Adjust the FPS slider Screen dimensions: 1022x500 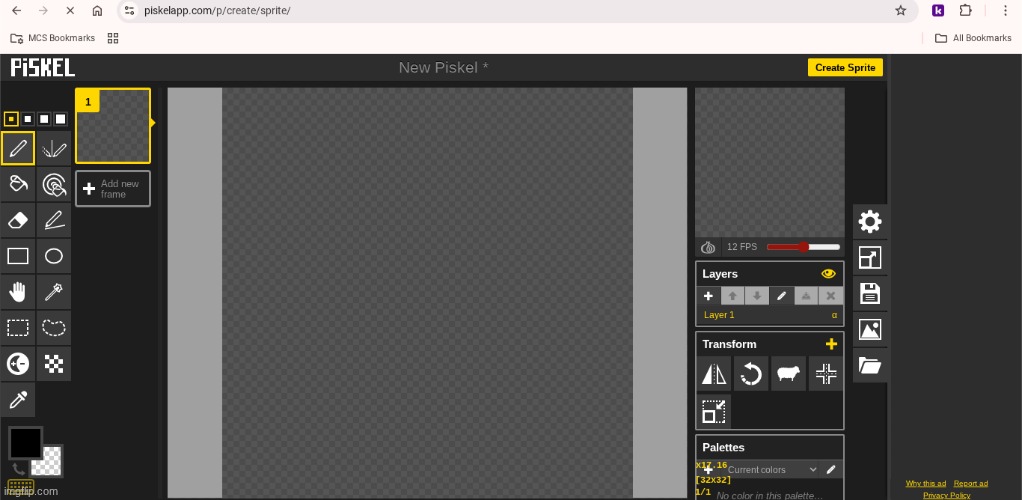coord(804,247)
